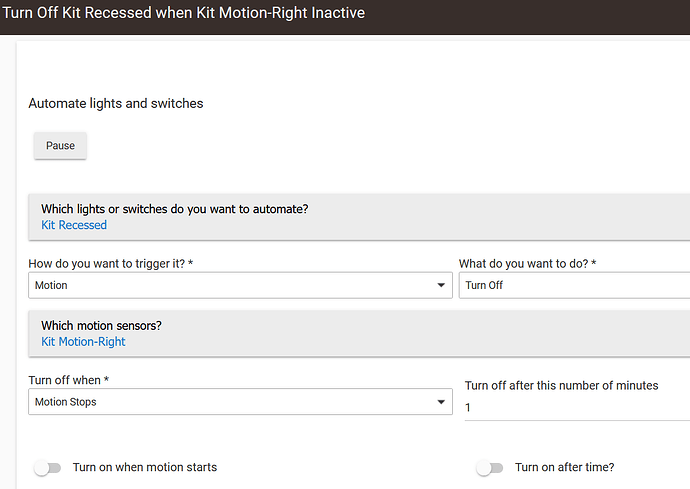This screenshot has height=489, width=690.
Task: Click the page title in the header bar
Action: tap(184, 13)
